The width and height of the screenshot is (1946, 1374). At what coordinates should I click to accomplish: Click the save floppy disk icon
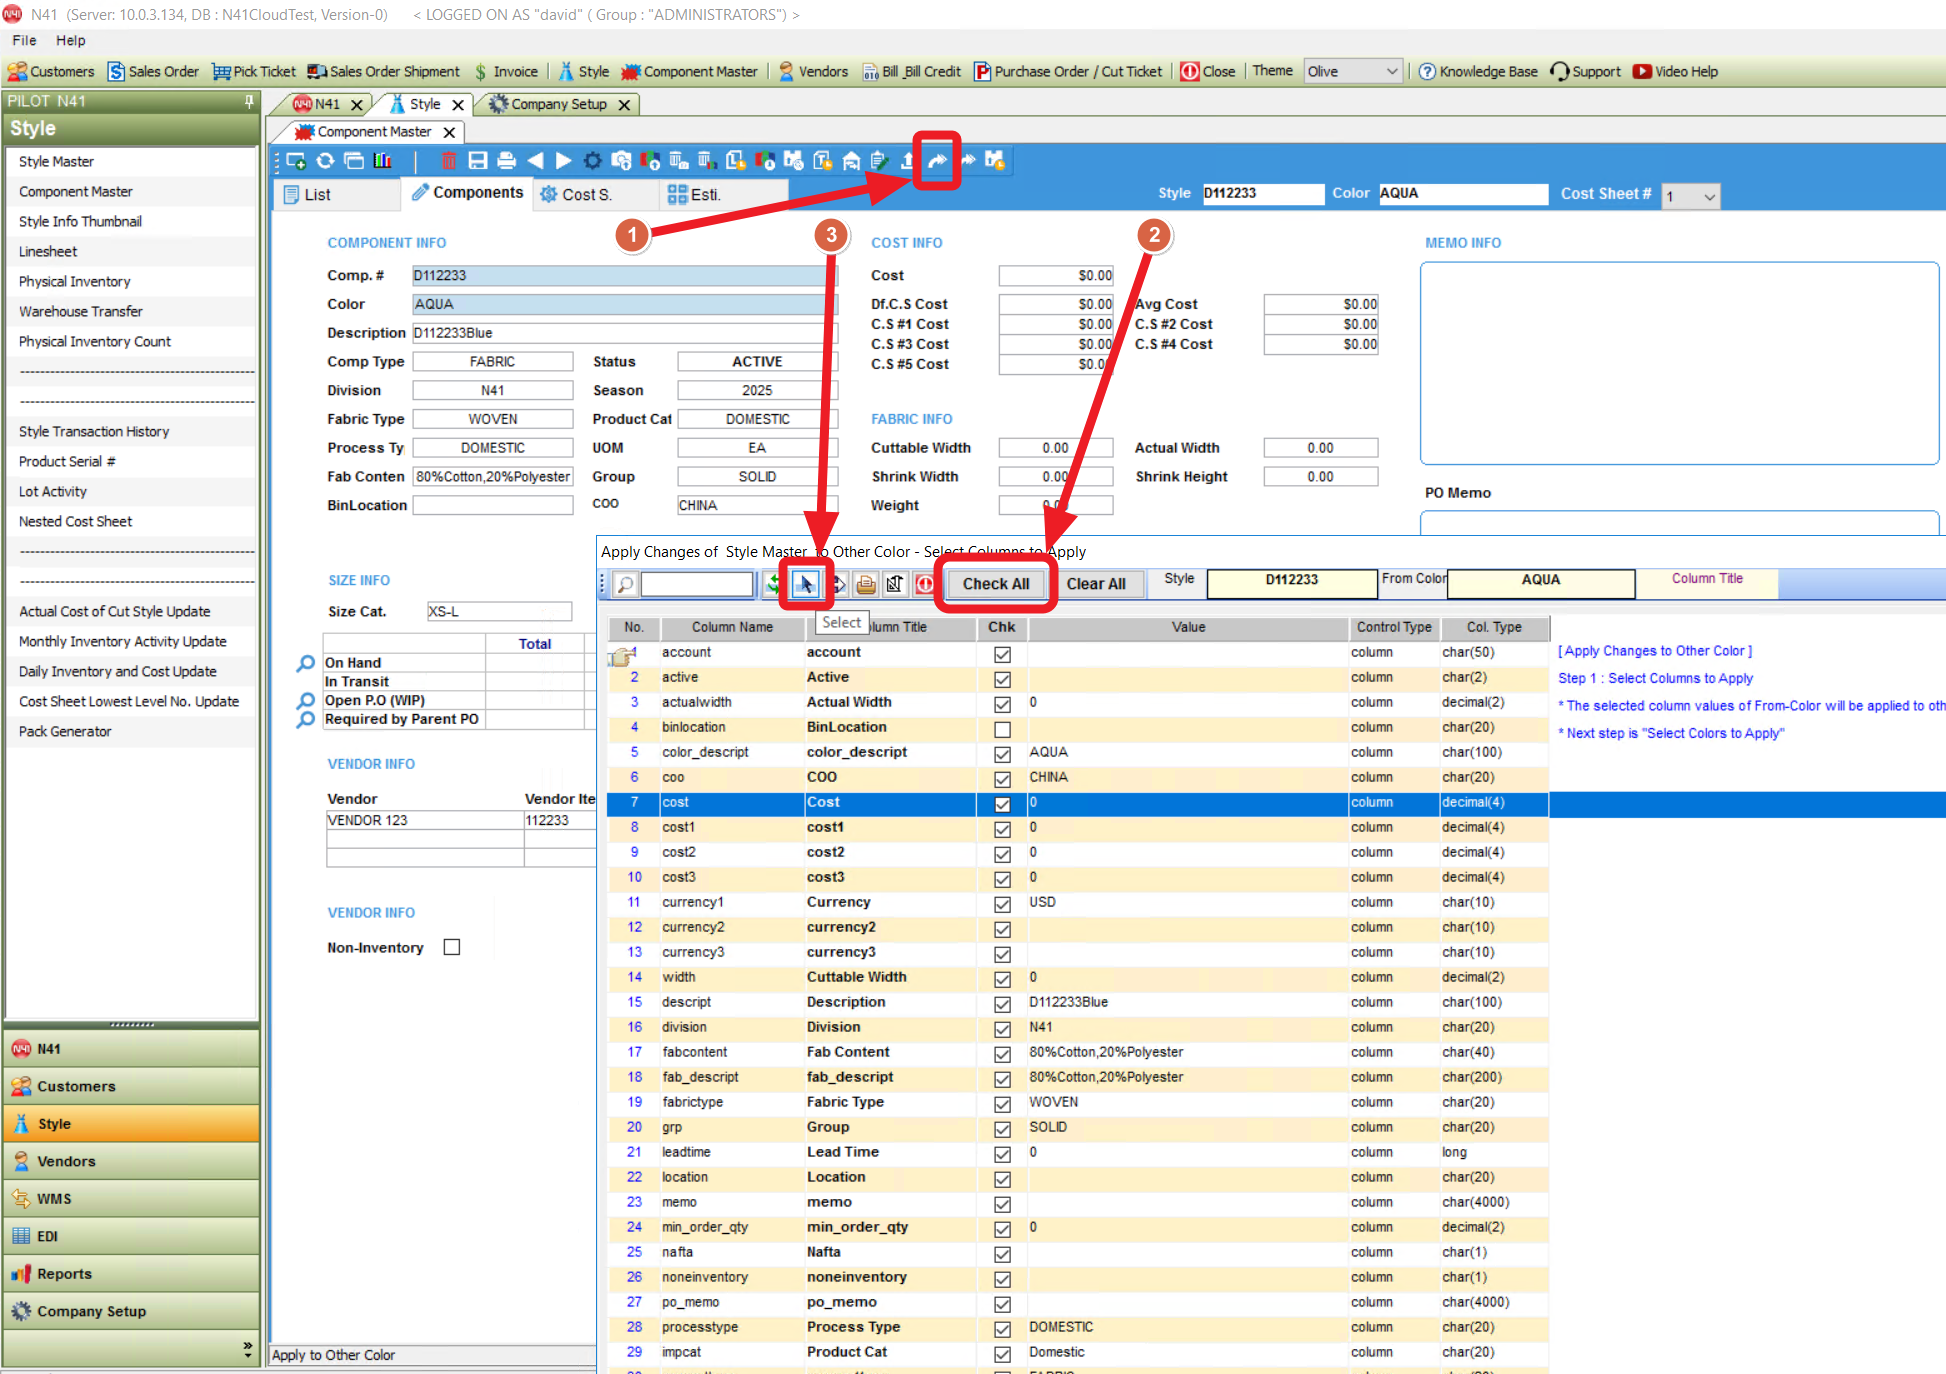pos(478,161)
